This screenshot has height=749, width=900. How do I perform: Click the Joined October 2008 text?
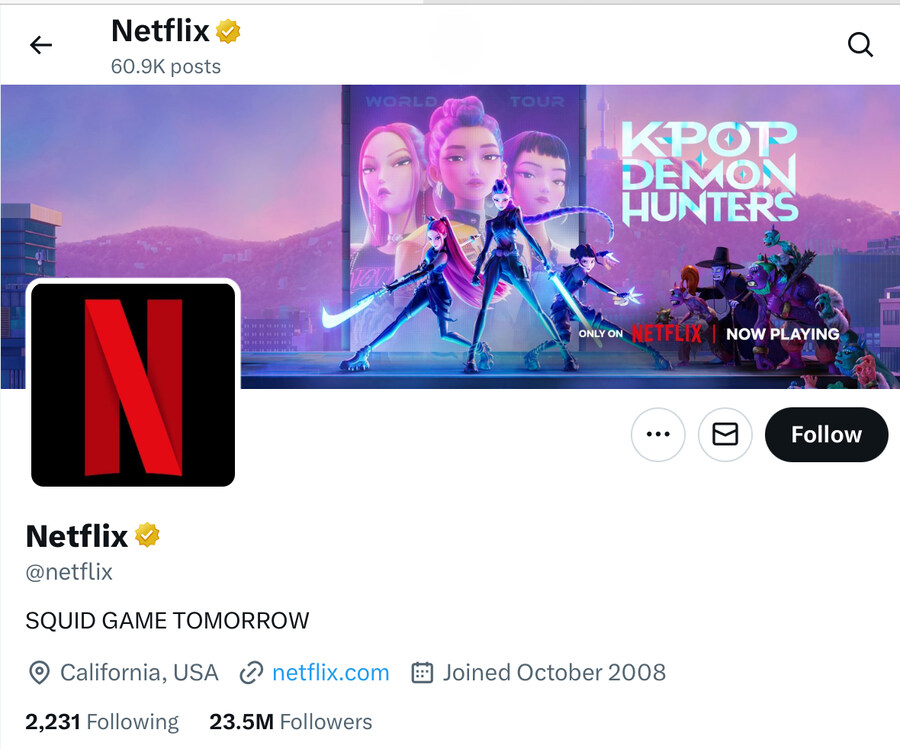554,672
